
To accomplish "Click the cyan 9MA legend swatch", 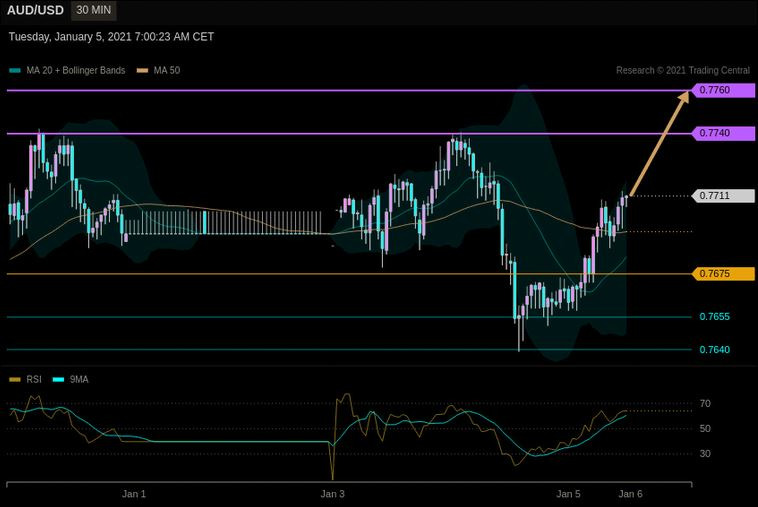I will (x=58, y=379).
